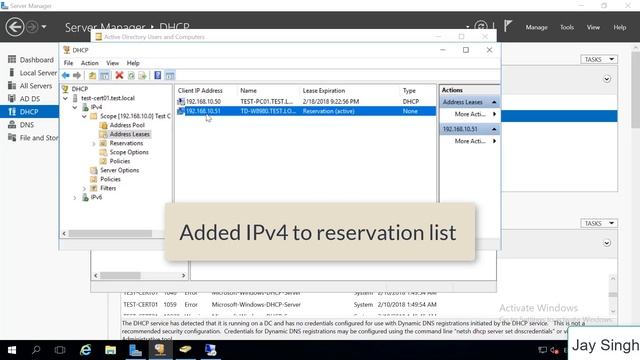Click the volume icon in system tray

point(554,350)
